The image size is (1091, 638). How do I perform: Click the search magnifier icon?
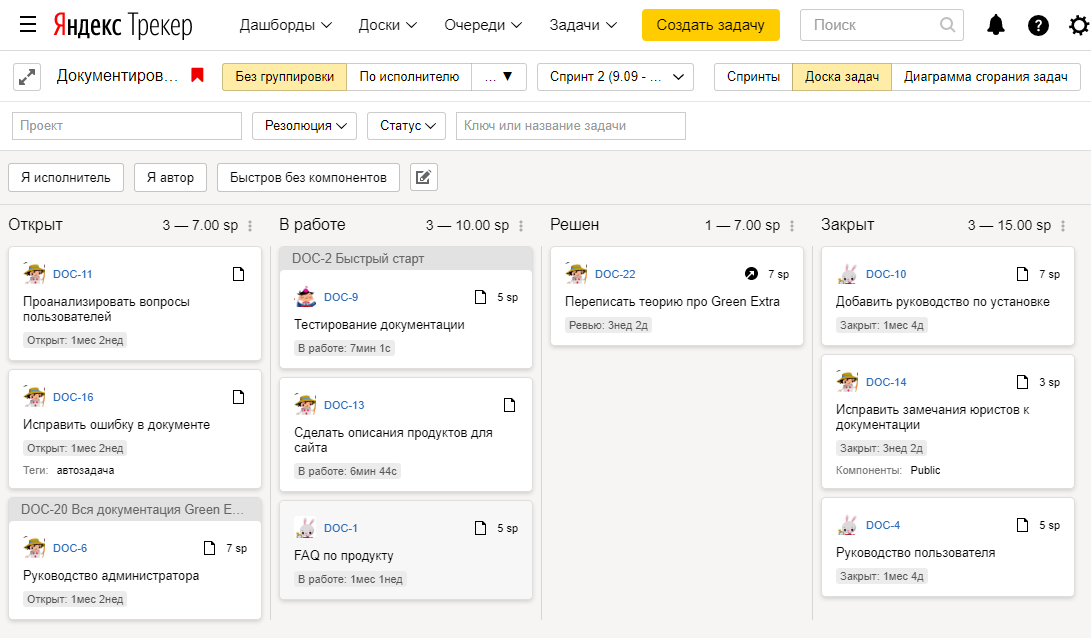[x=947, y=25]
